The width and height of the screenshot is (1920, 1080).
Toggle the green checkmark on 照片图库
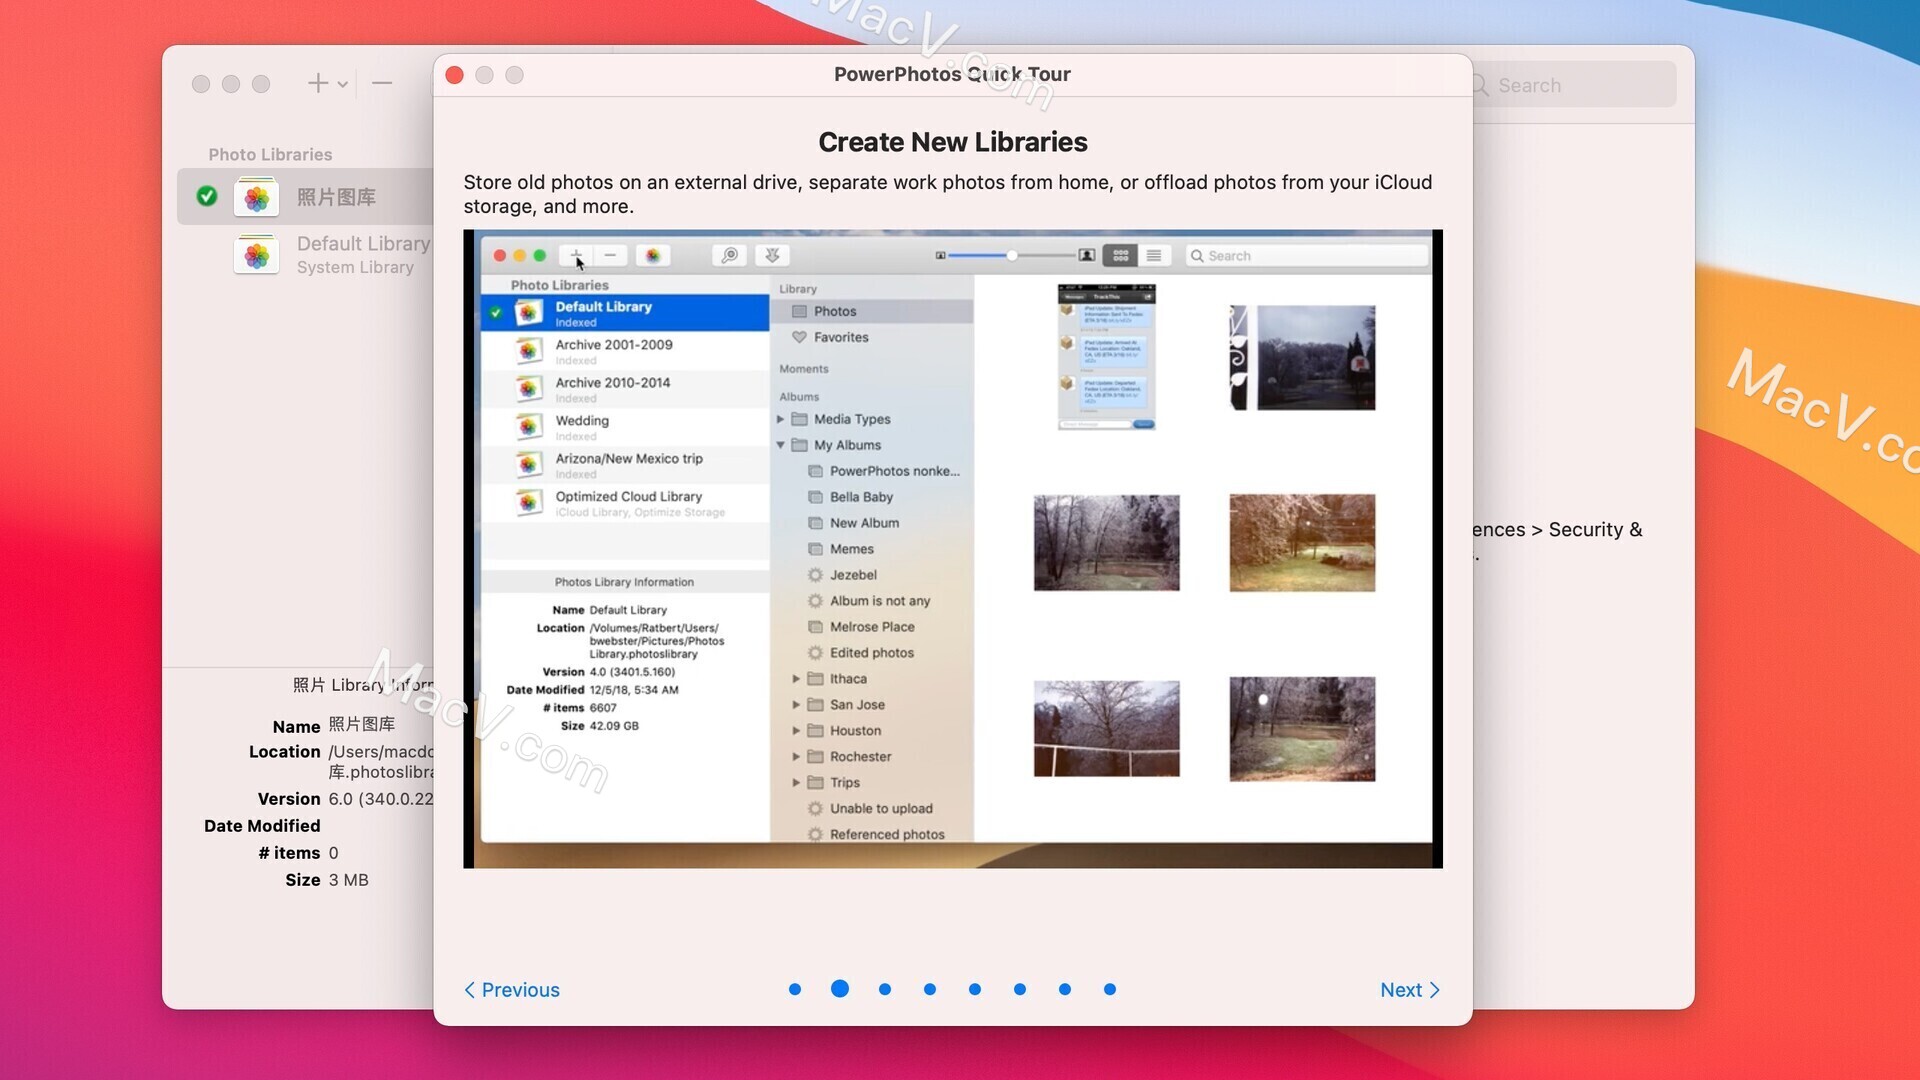pyautogui.click(x=206, y=195)
